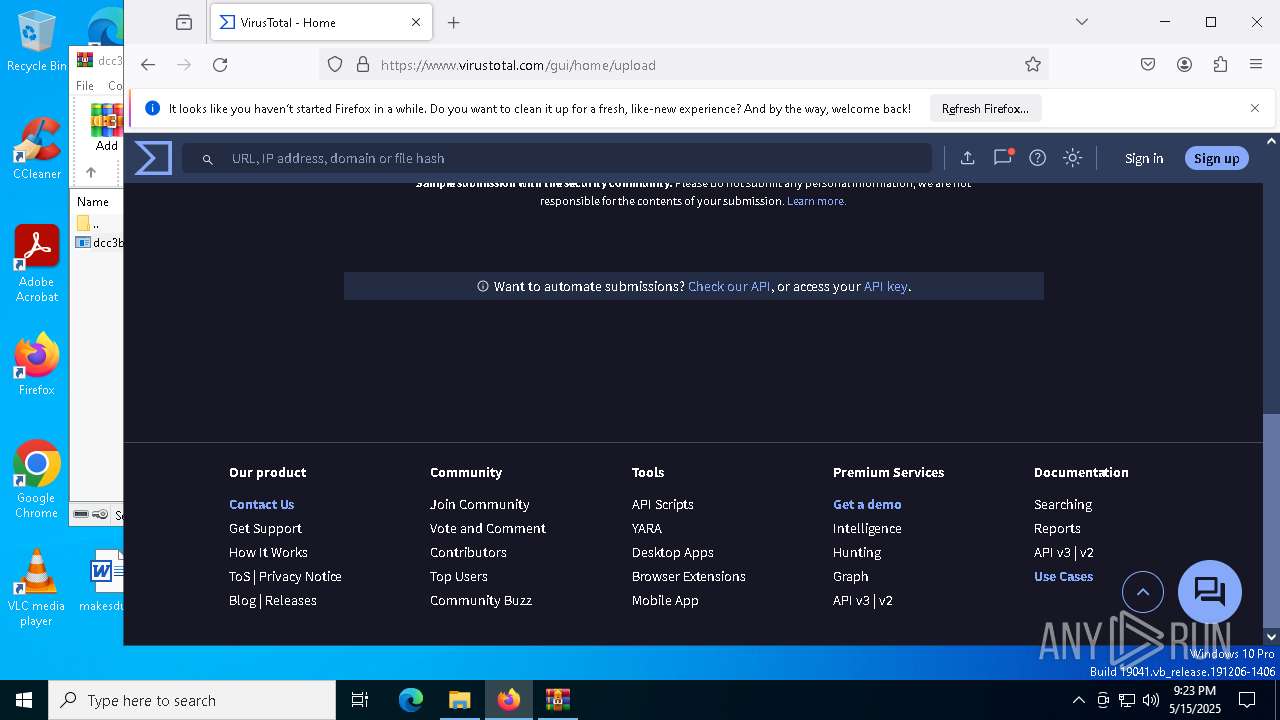This screenshot has height=720, width=1280.
Task: Open Join Community footer link
Action: point(480,504)
